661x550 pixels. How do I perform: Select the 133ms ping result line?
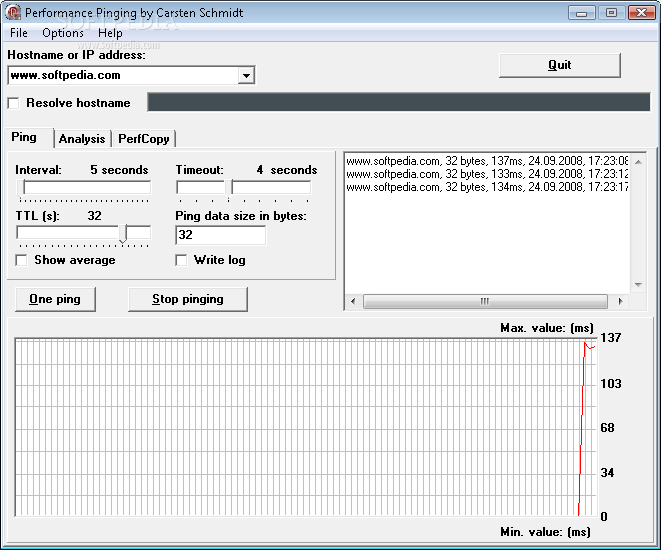point(487,174)
